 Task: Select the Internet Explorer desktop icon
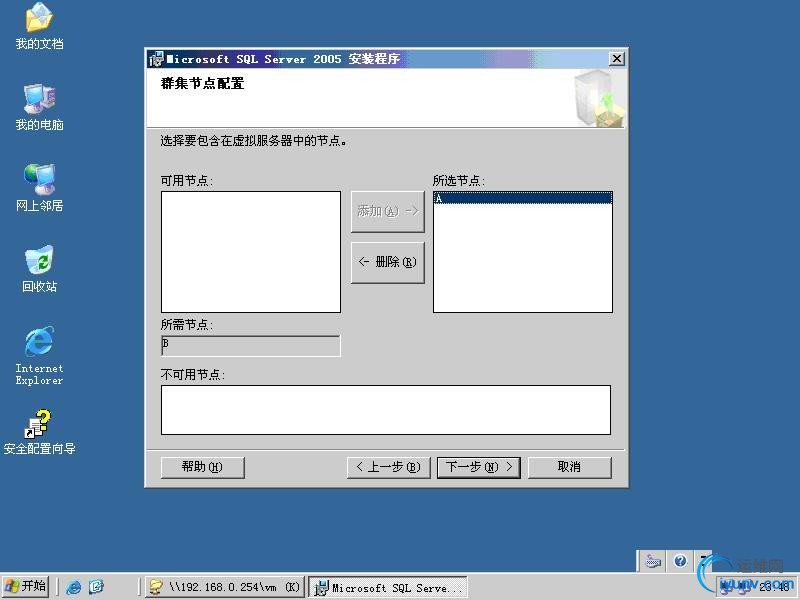tap(39, 356)
